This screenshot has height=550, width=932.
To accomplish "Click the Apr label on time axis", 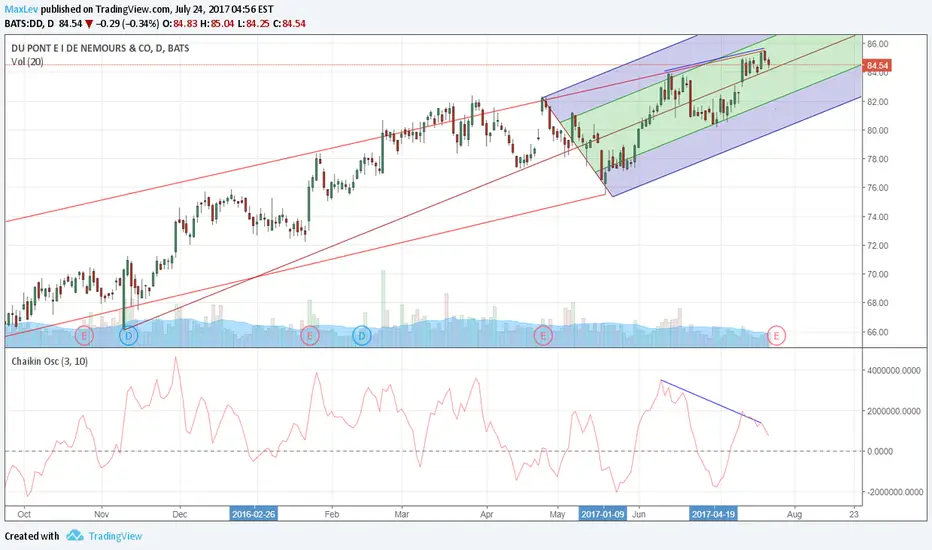I will (x=487, y=514).
